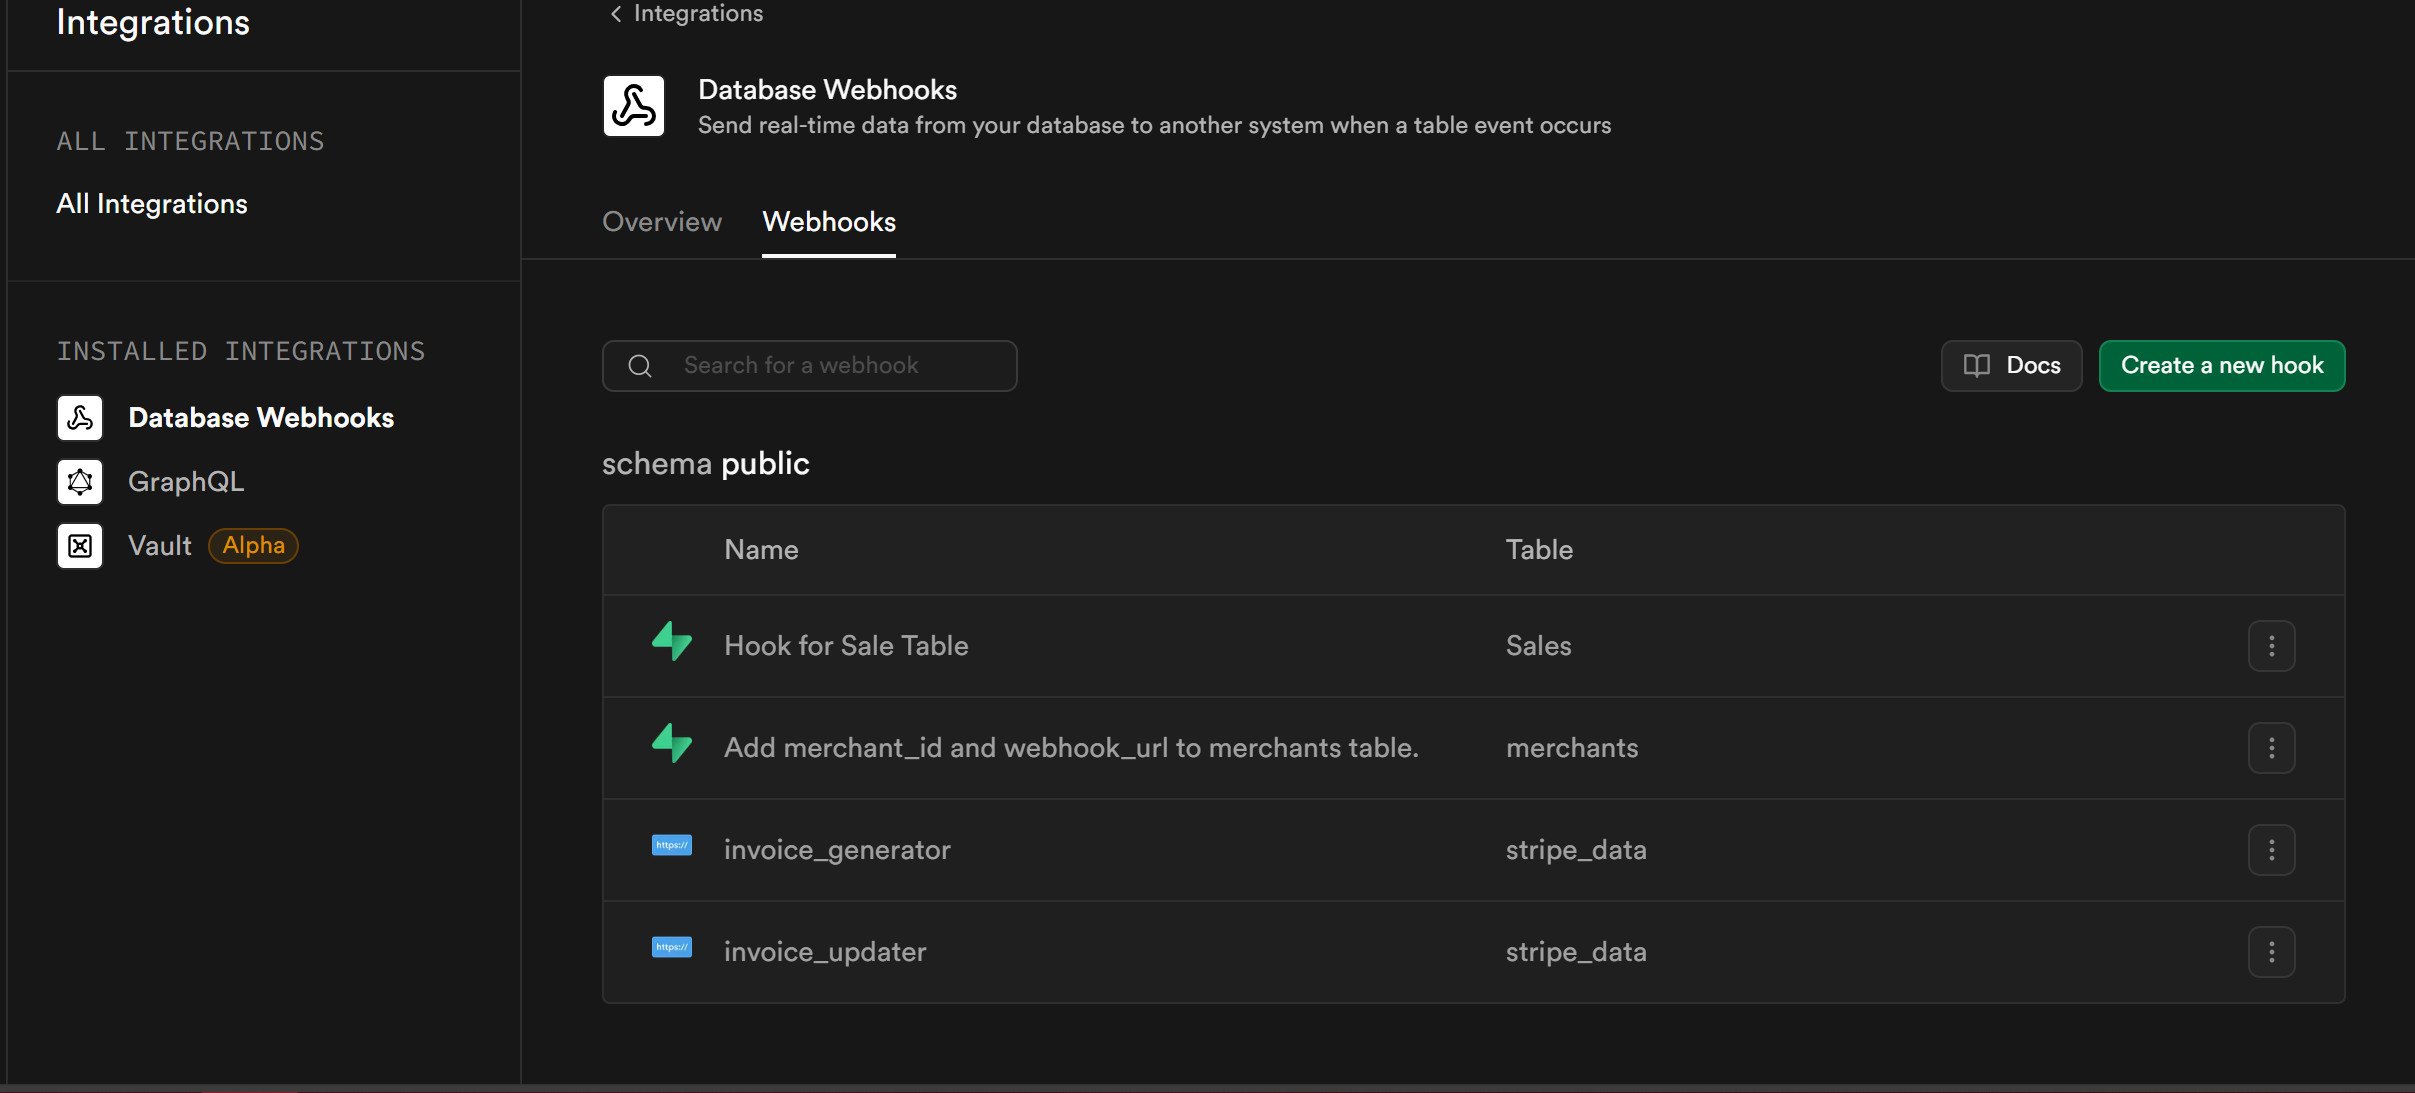Click https icon beside invoice_generator

[x=672, y=846]
